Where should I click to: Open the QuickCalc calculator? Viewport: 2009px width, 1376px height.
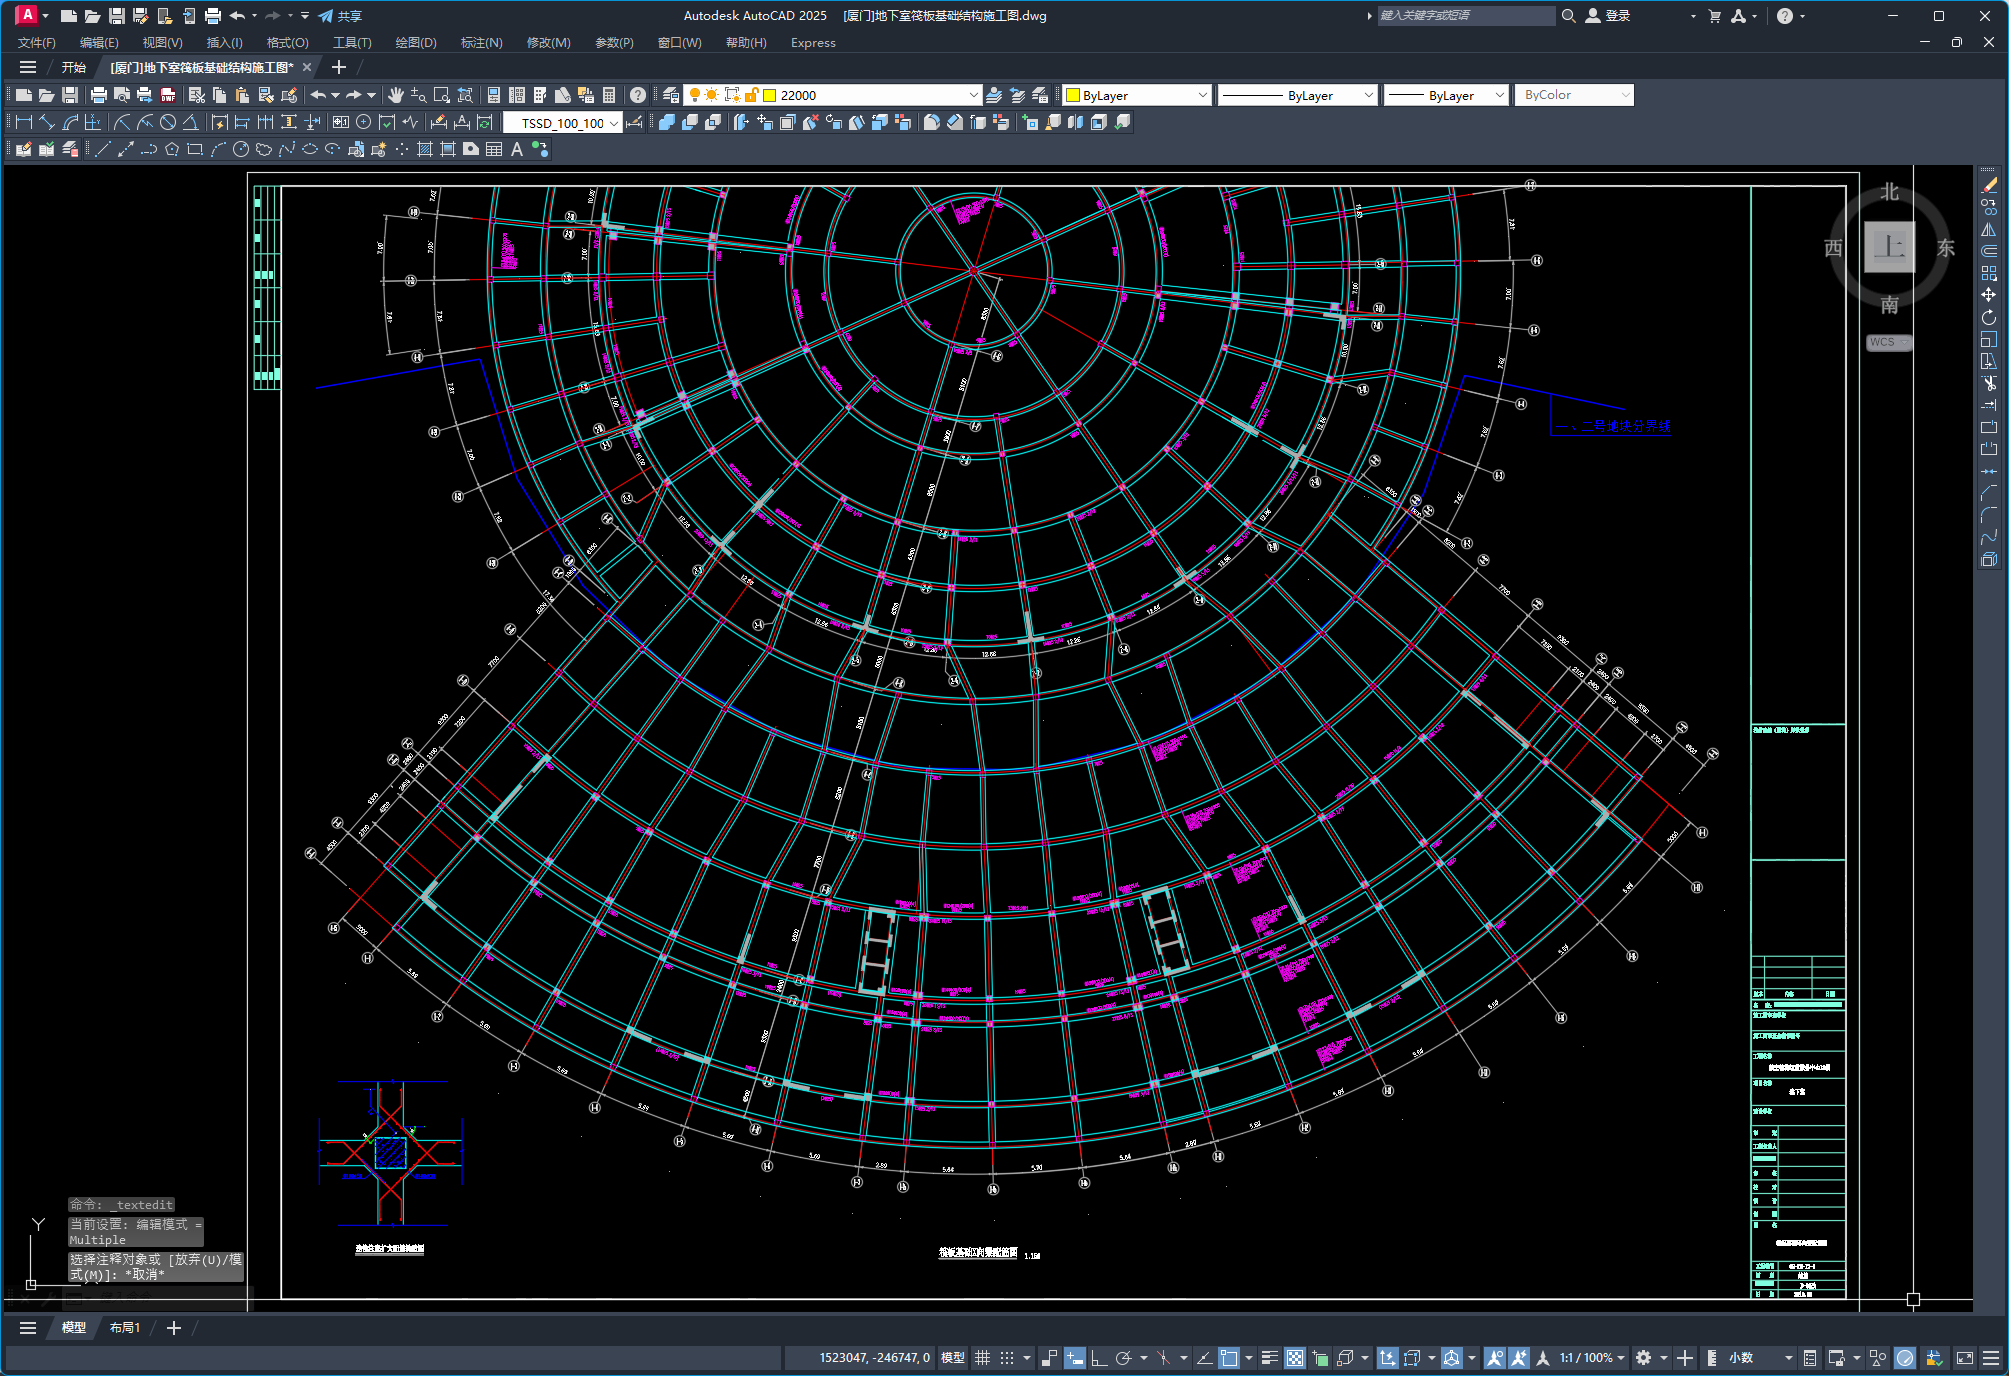(609, 96)
